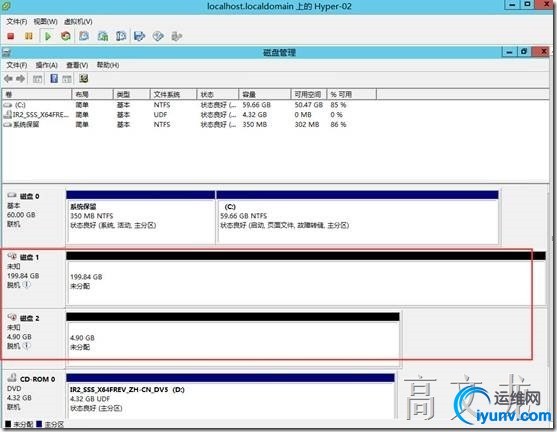Click the USB device connect icon
The width and height of the screenshot is (557, 432).
pyautogui.click(x=177, y=36)
